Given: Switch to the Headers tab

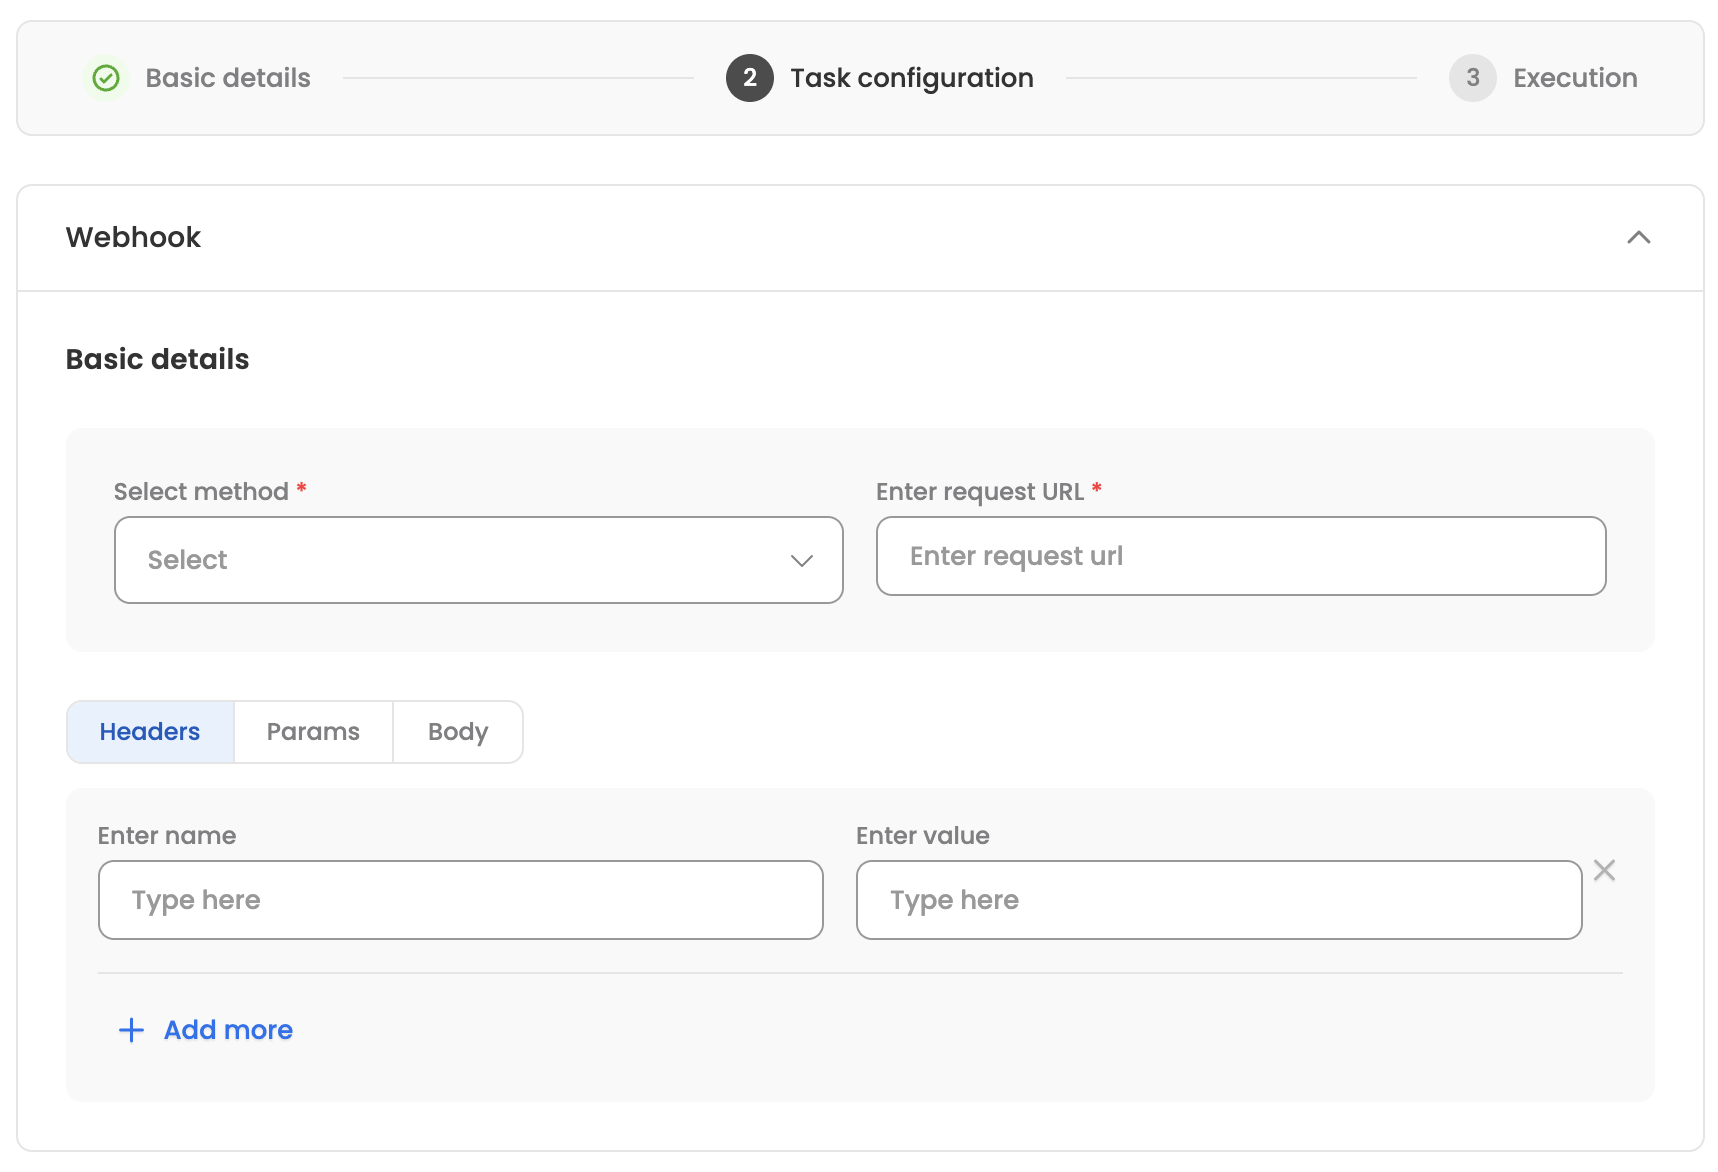Looking at the screenshot, I should [x=150, y=732].
